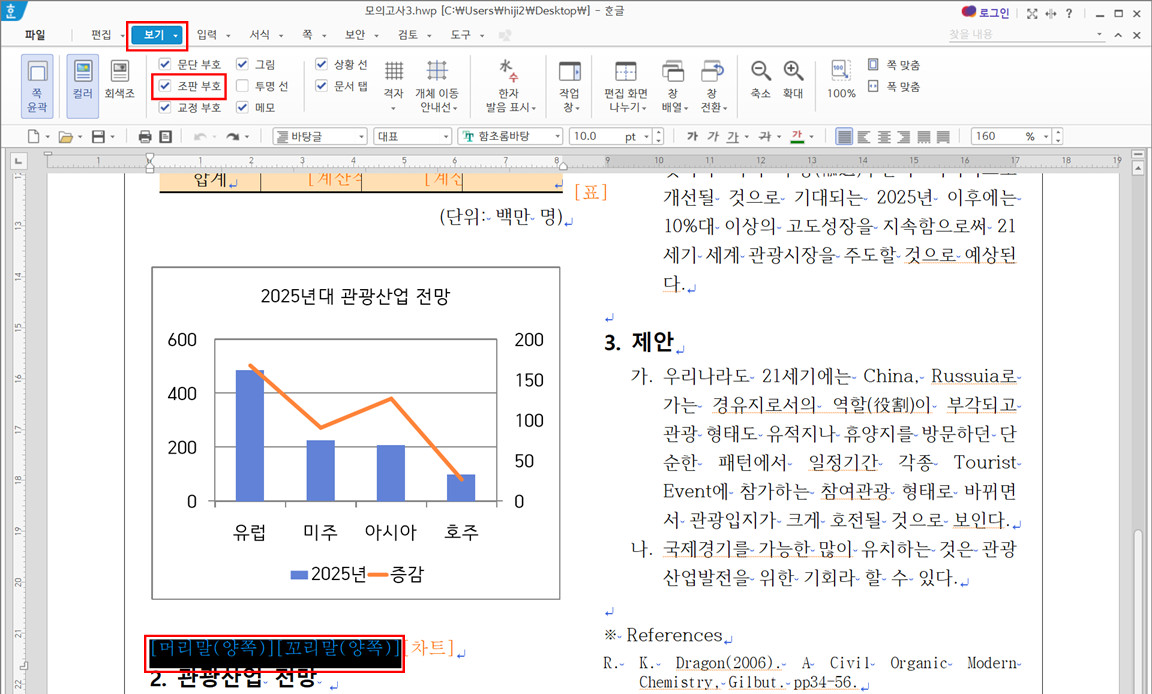This screenshot has width=1152, height=694.
Task: Align paragraph to both margins (justify)
Action: pos(844,136)
